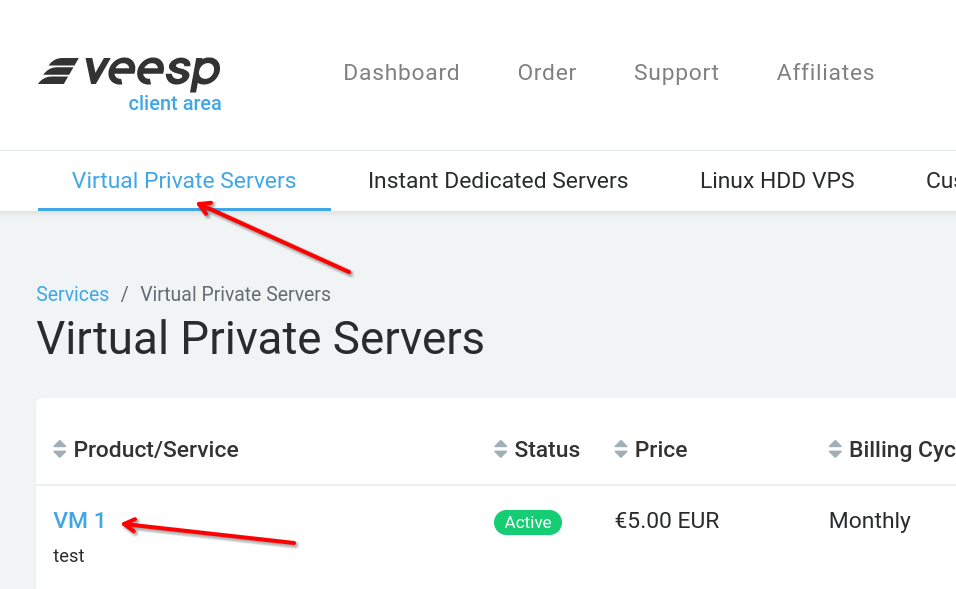The height and width of the screenshot is (589, 956).
Task: Open the partially visible Custom tab
Action: 940,181
